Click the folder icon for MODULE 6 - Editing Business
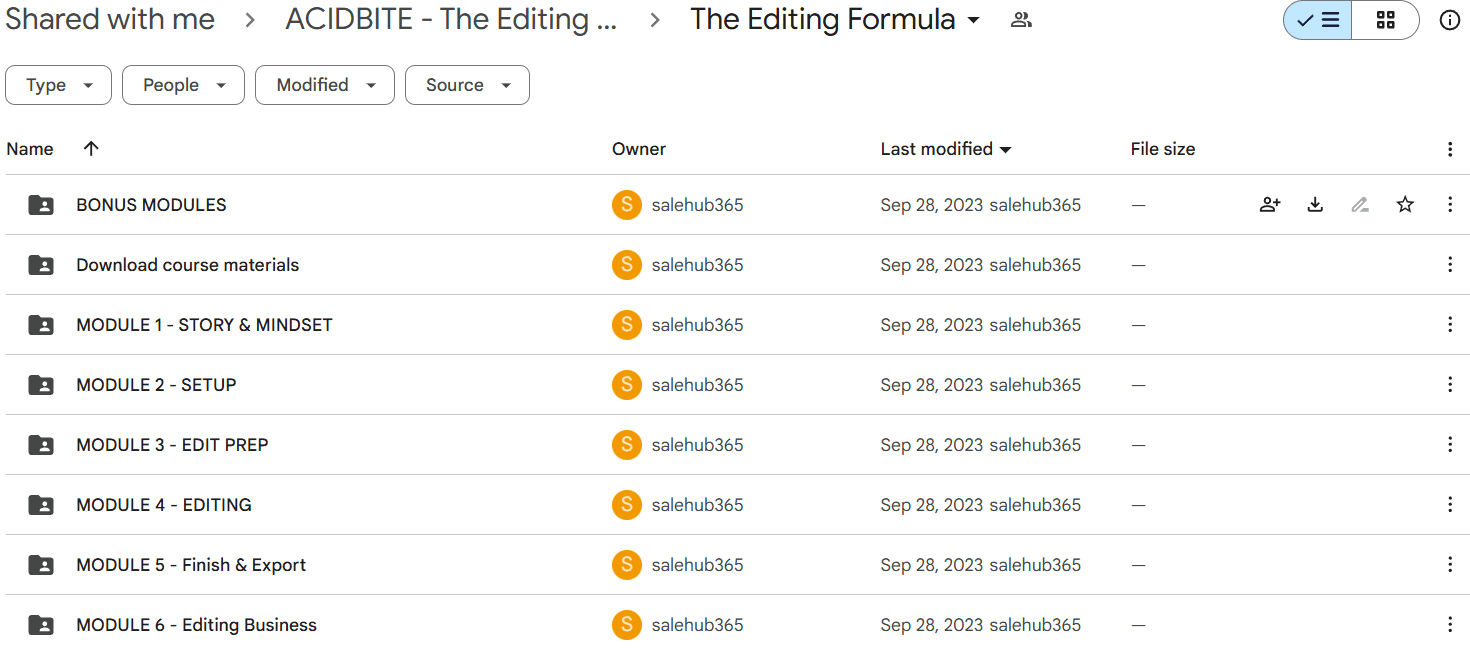 [41, 625]
